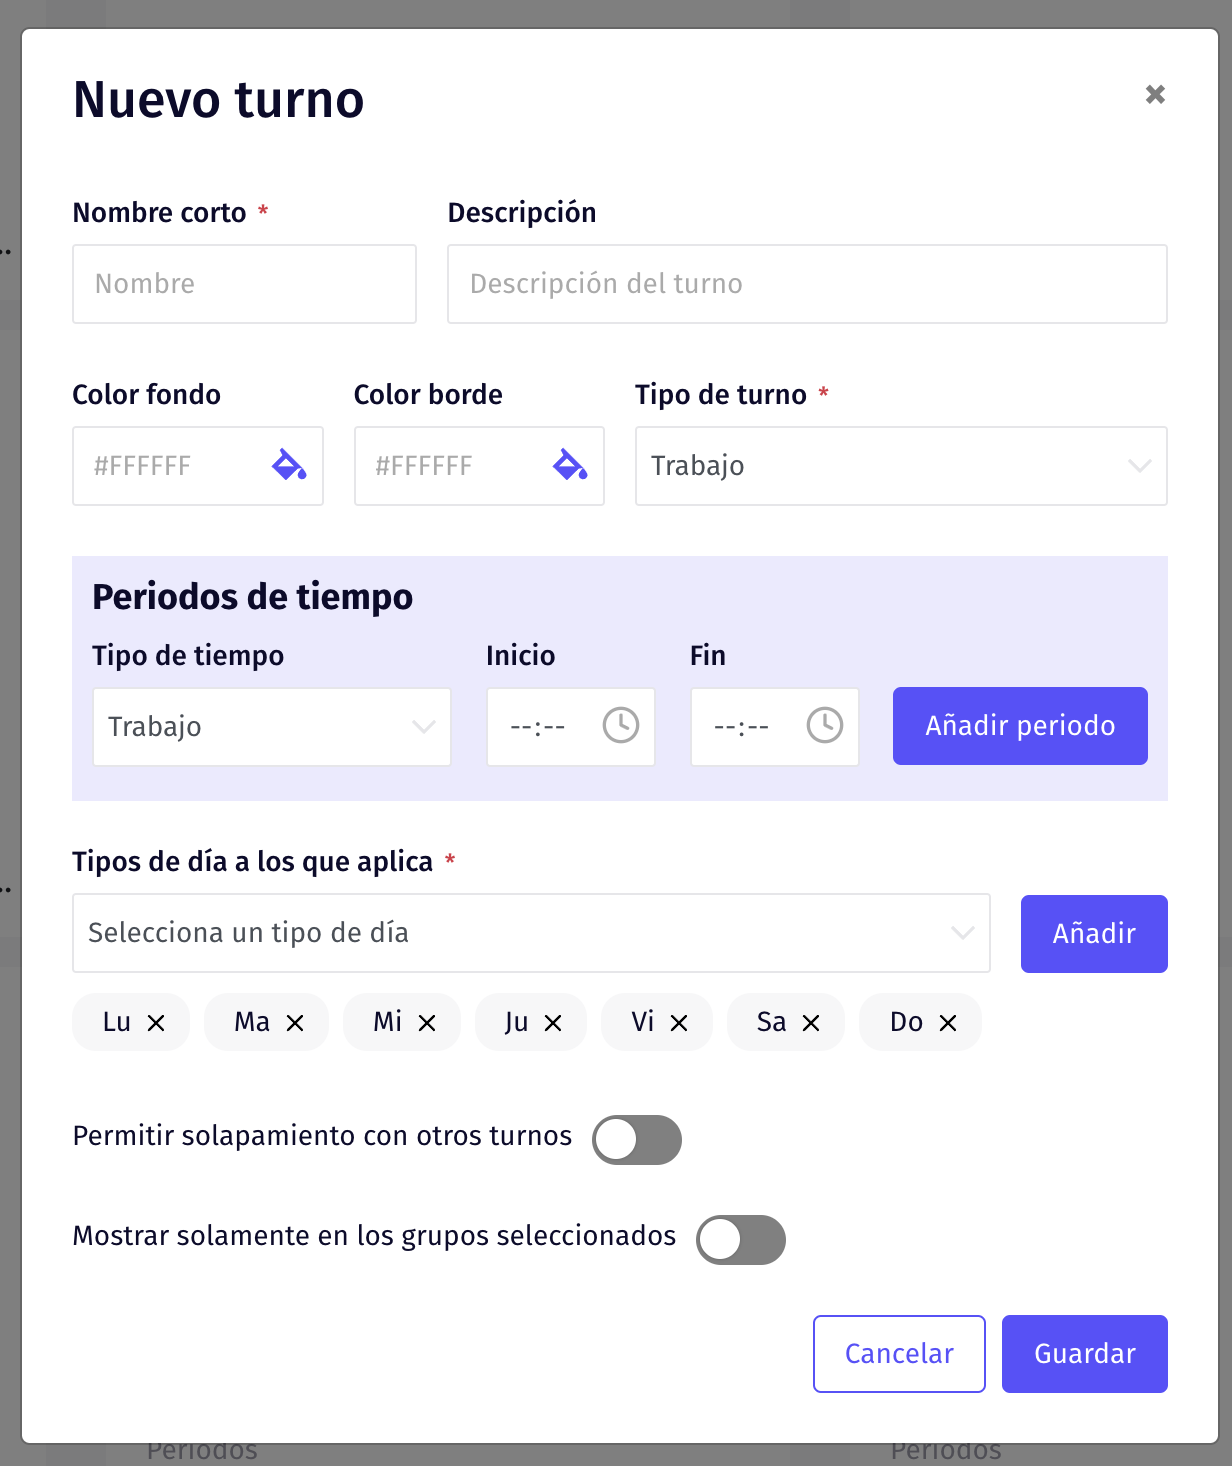Viewport: 1232px width, 1466px height.
Task: Click the Fin clock icon
Action: pyautogui.click(x=825, y=725)
